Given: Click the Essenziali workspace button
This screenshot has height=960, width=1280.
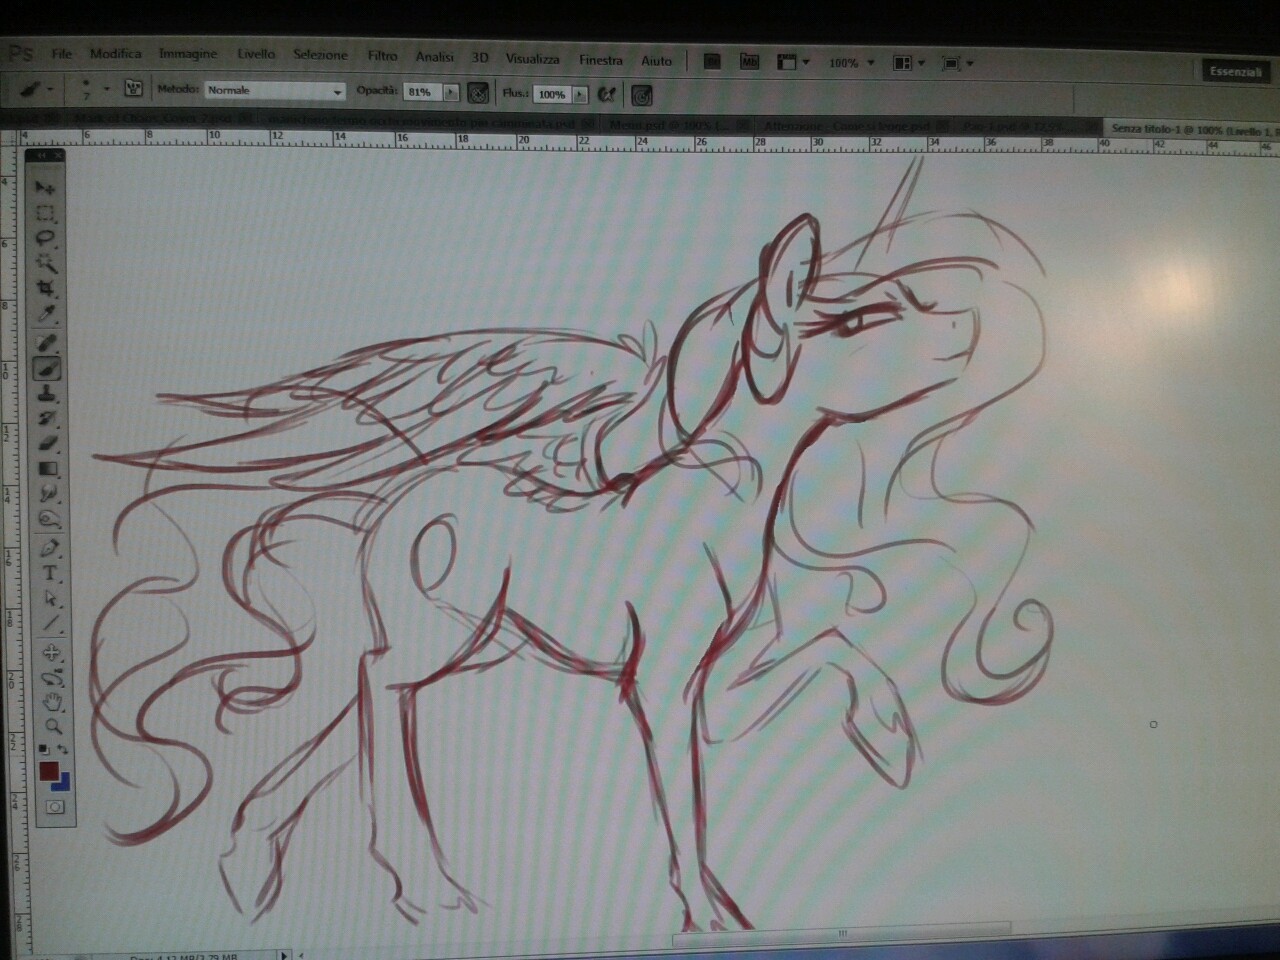Looking at the screenshot, I should pyautogui.click(x=1235, y=71).
